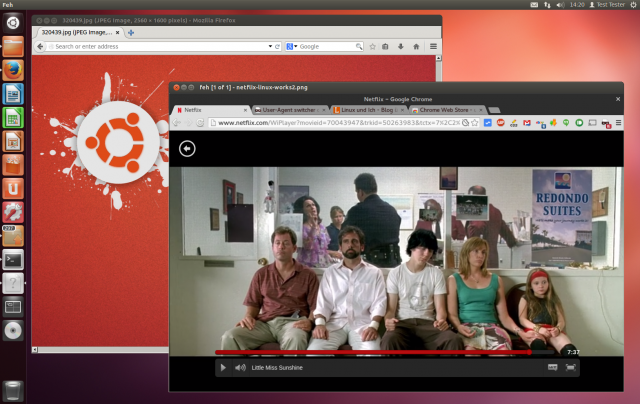Switch to Linux und Ich Blog tab
Viewport: 640px width, 404px height.
[x=367, y=110]
